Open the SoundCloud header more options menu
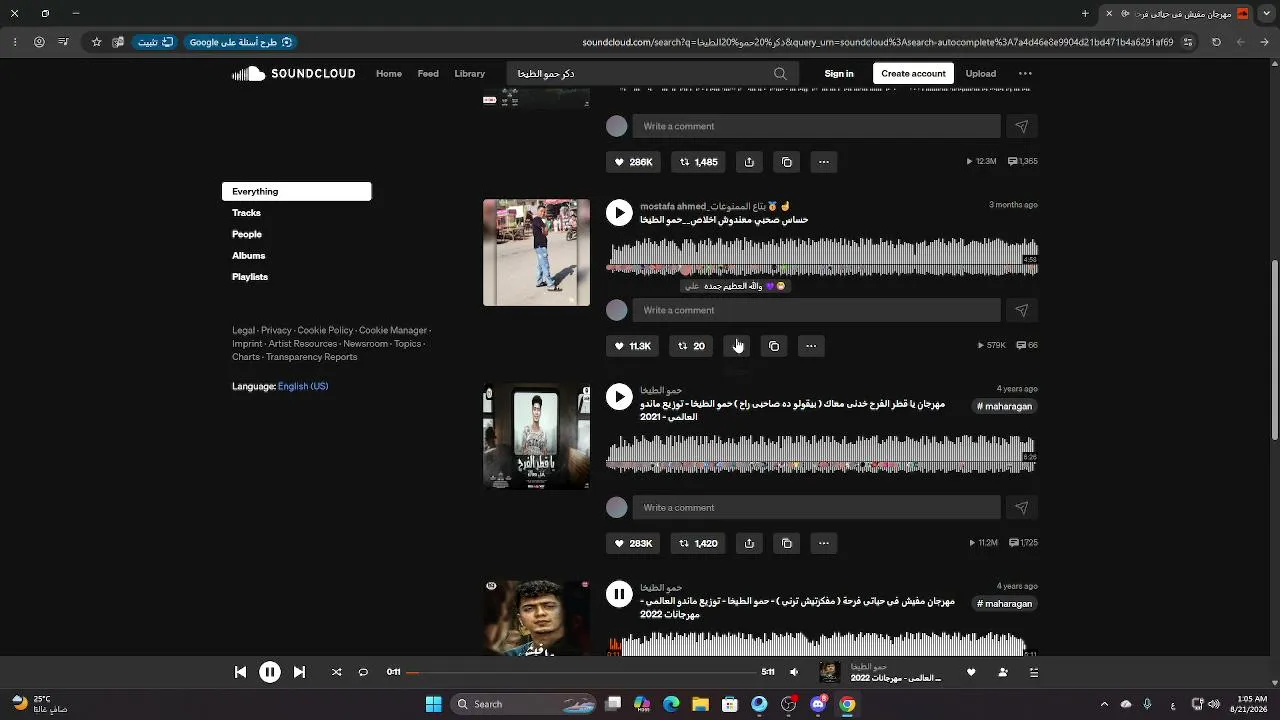1280x720 pixels. pyautogui.click(x=1025, y=73)
